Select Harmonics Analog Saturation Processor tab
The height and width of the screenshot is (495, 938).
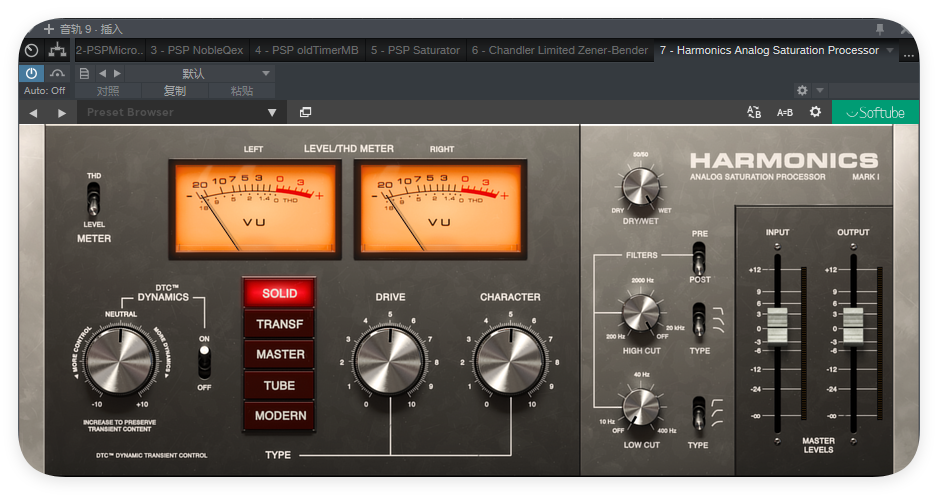(x=769, y=50)
